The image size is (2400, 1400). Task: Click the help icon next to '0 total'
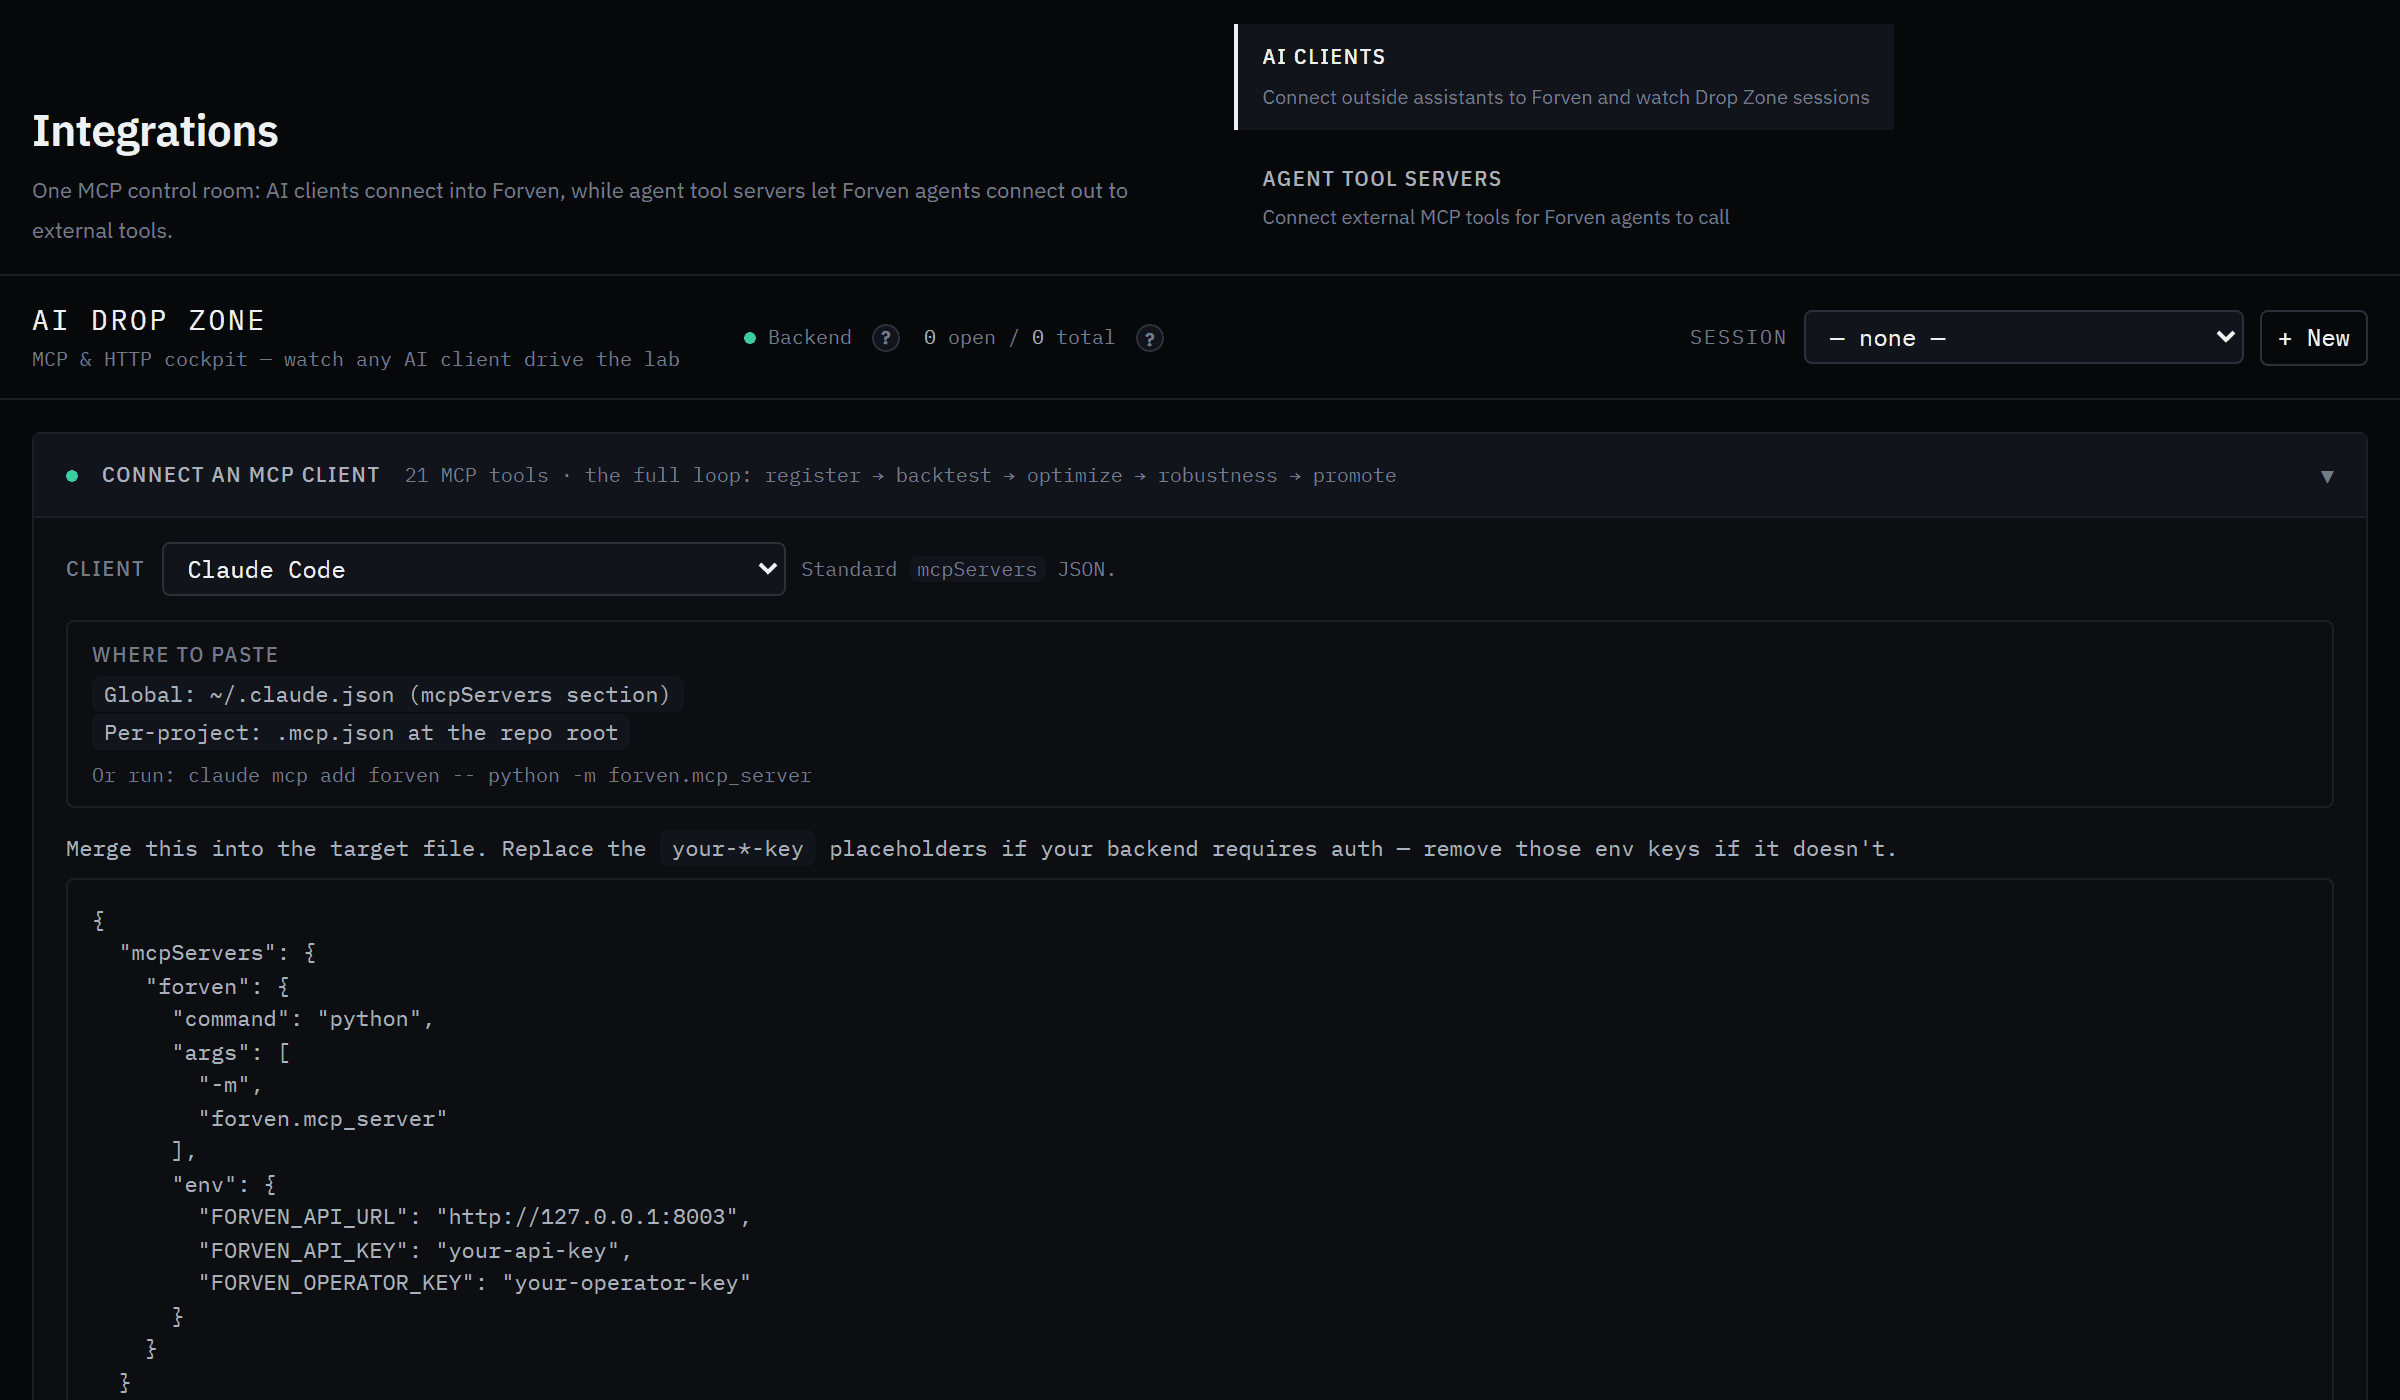point(1150,338)
